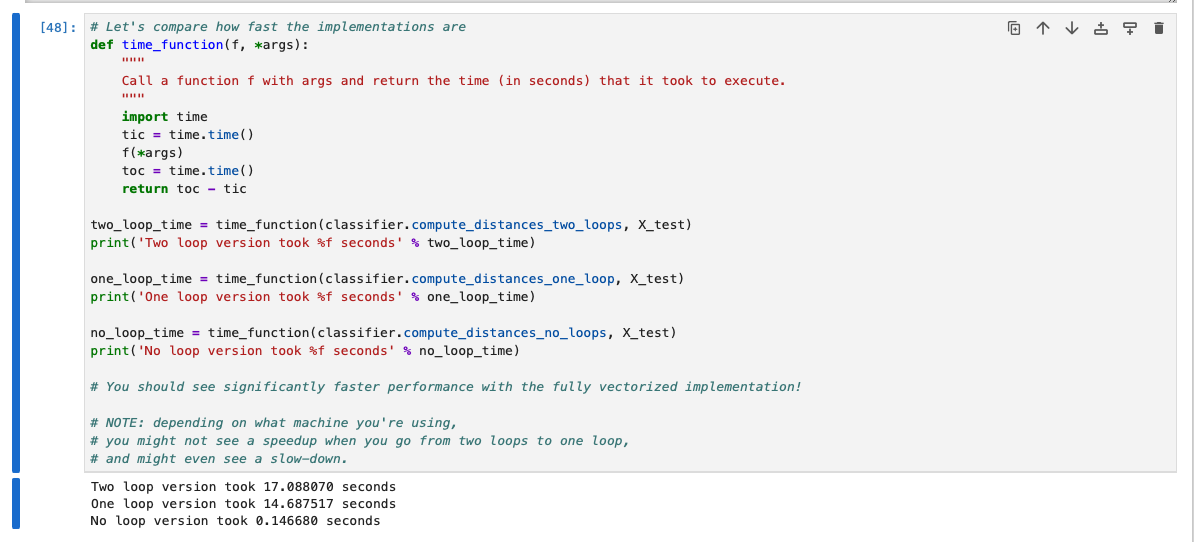Insert a new cell below this one

pyautogui.click(x=1130, y=28)
